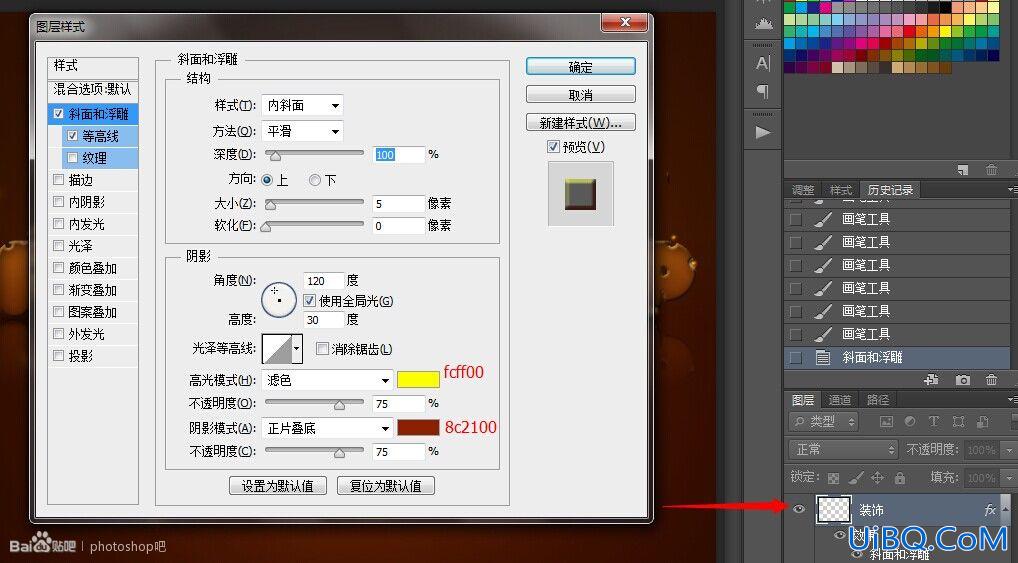Image resolution: width=1018 pixels, height=563 pixels.
Task: Open the dark red shadow color swatch
Action: [418, 427]
